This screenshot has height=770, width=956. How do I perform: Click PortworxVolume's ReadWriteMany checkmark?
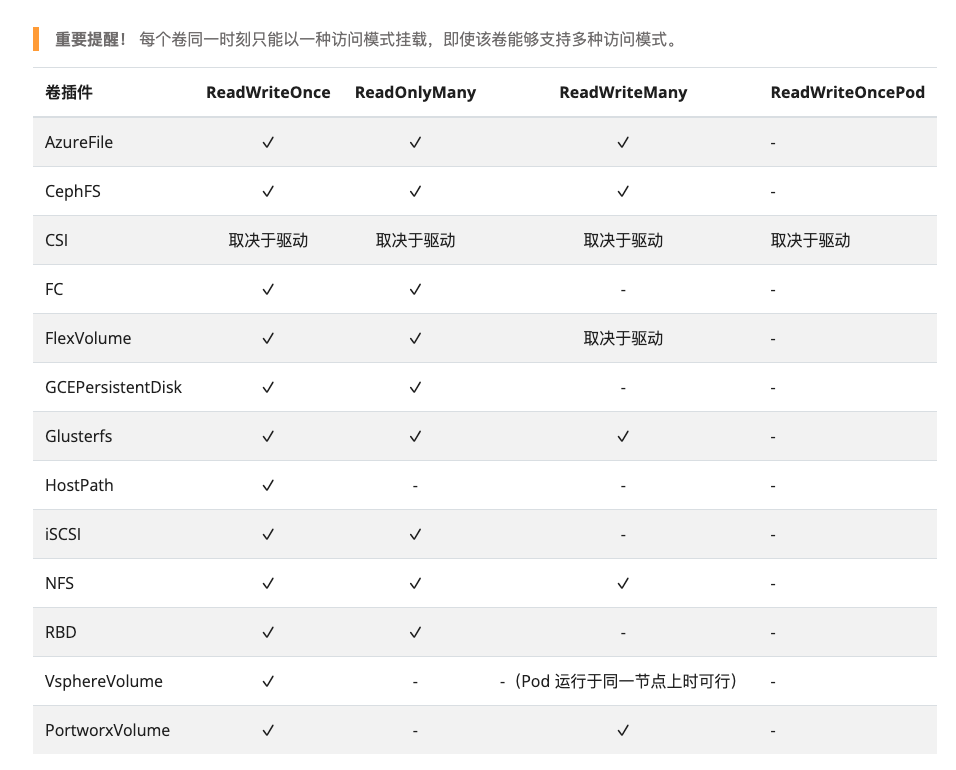coord(623,731)
